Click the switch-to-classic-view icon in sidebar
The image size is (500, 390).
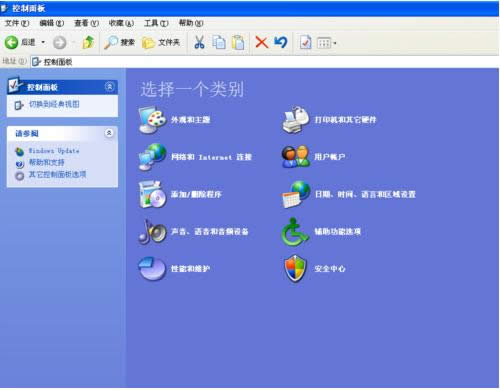(19, 105)
